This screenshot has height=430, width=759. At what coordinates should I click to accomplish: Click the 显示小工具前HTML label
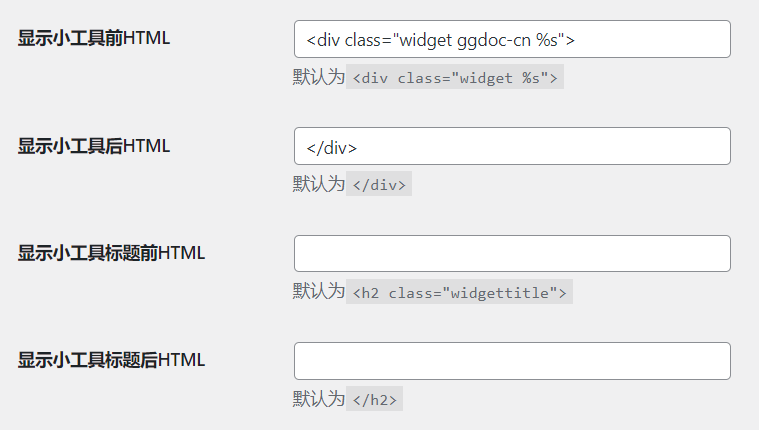coord(94,38)
